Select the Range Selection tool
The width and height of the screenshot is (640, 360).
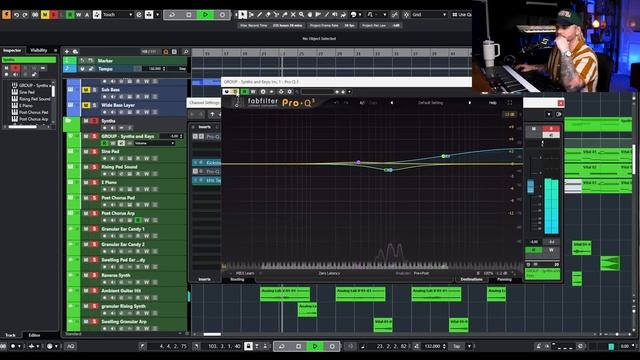tap(251, 15)
